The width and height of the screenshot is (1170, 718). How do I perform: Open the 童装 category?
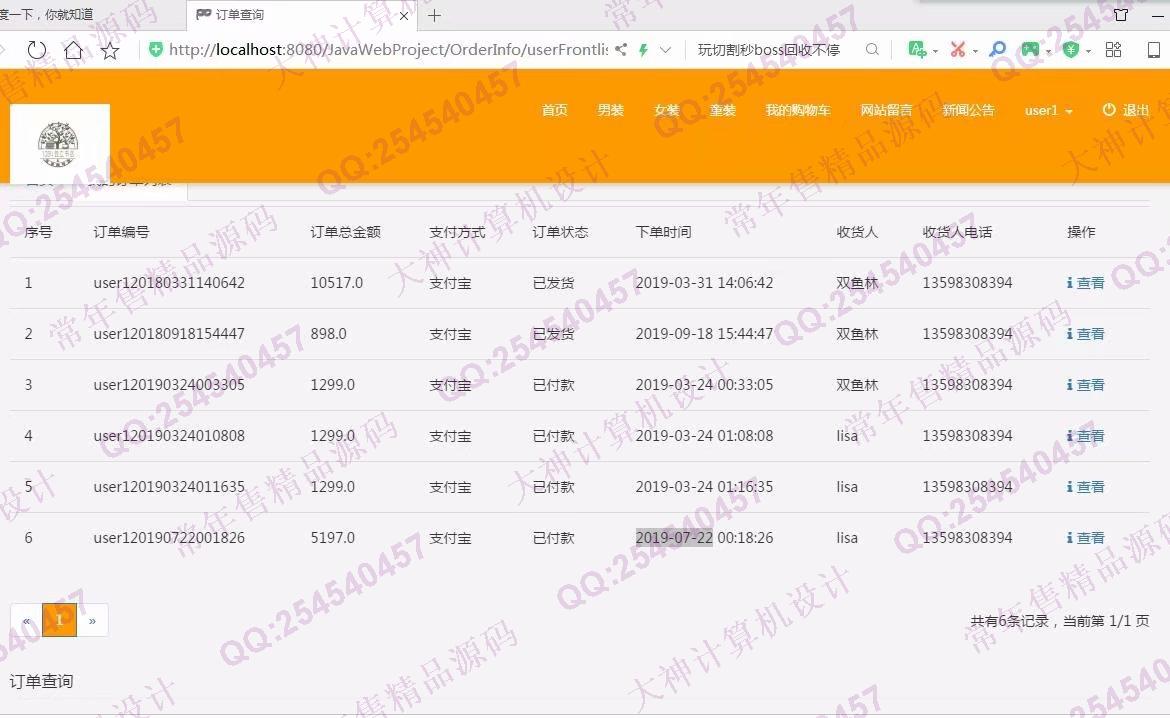[722, 110]
